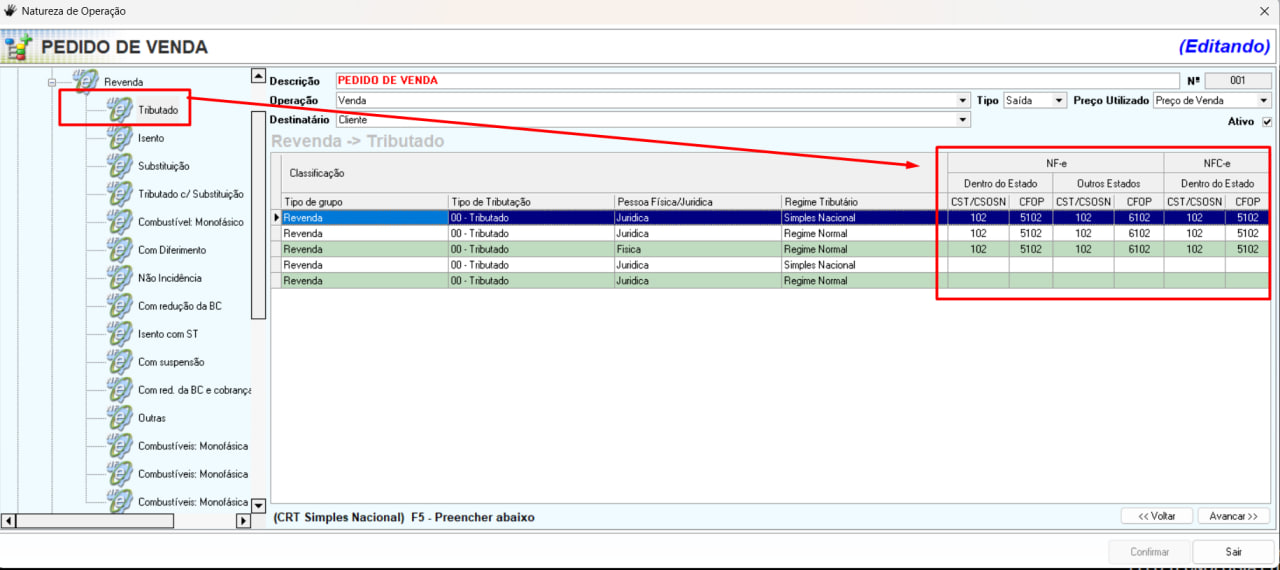This screenshot has width=1280, height=570.
Task: Select the Isento node icon
Action: 120,138
